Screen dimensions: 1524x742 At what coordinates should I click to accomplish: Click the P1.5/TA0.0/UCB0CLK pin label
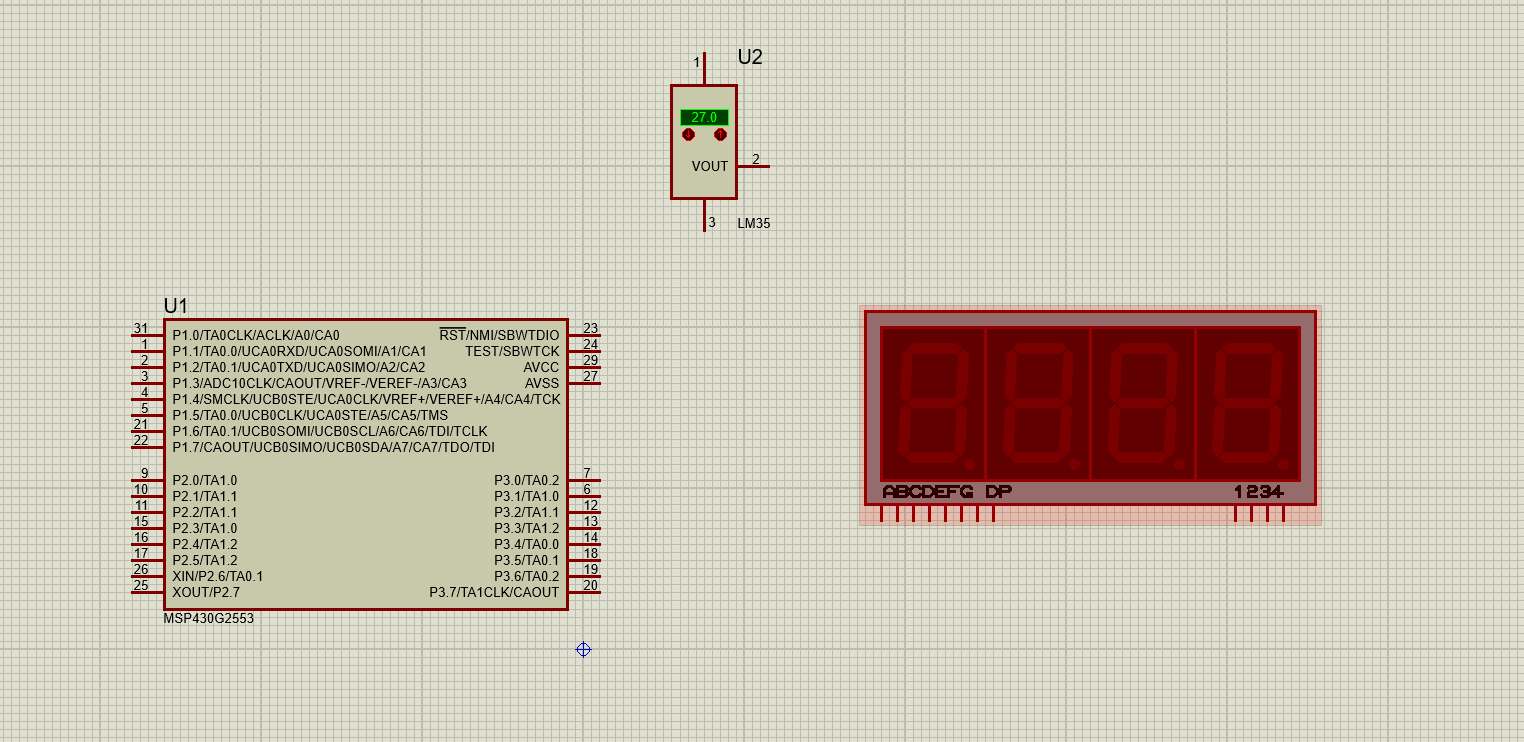click(310, 415)
